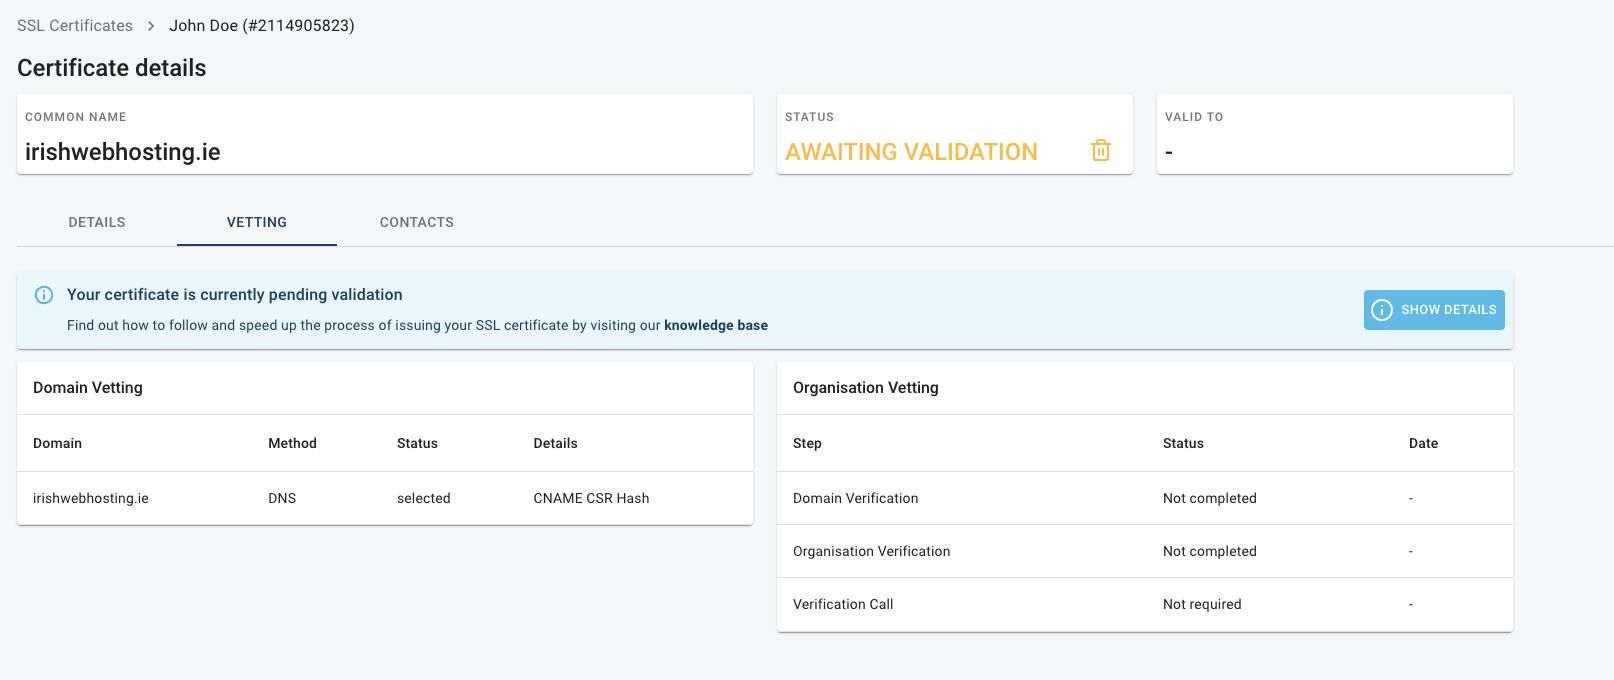
Task: Open the Contacts tab
Action: pyautogui.click(x=417, y=222)
